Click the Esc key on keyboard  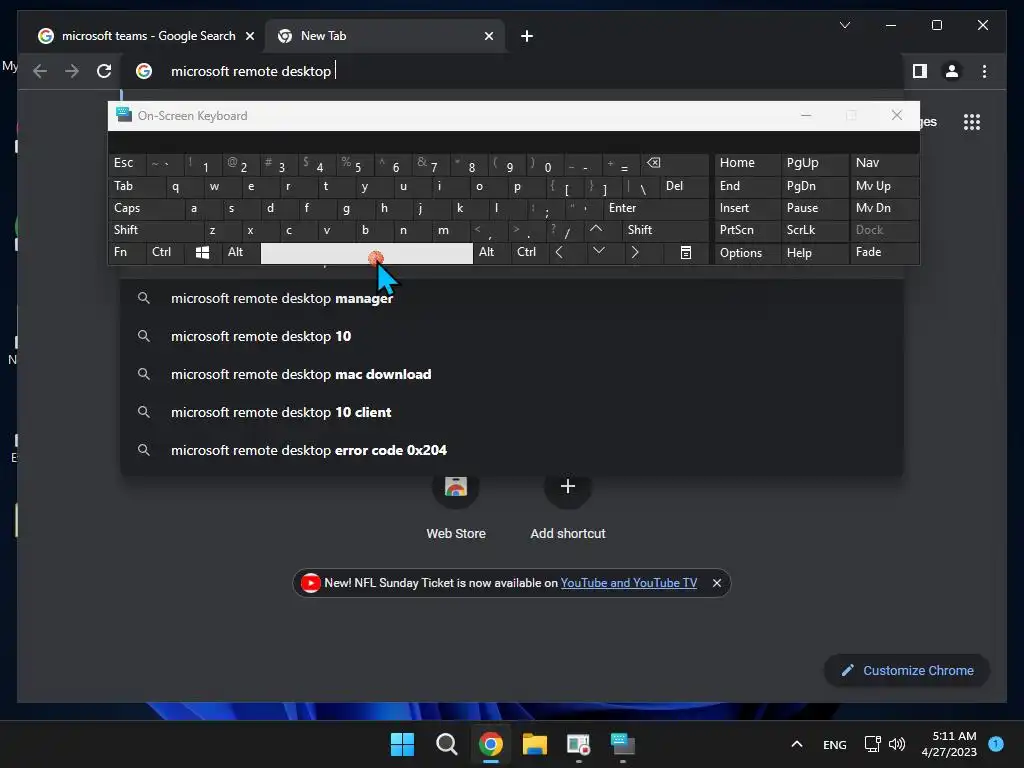click(127, 163)
